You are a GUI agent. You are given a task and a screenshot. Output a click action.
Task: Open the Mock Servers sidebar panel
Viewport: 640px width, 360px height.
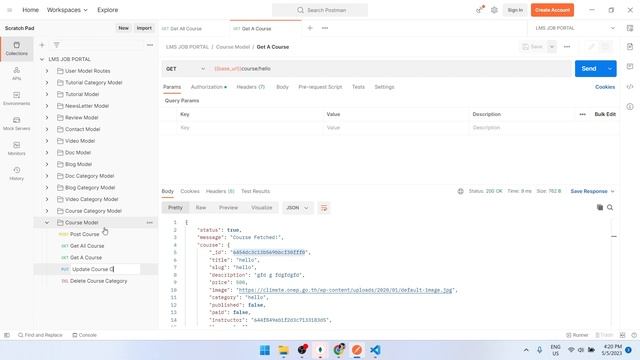pos(16,123)
